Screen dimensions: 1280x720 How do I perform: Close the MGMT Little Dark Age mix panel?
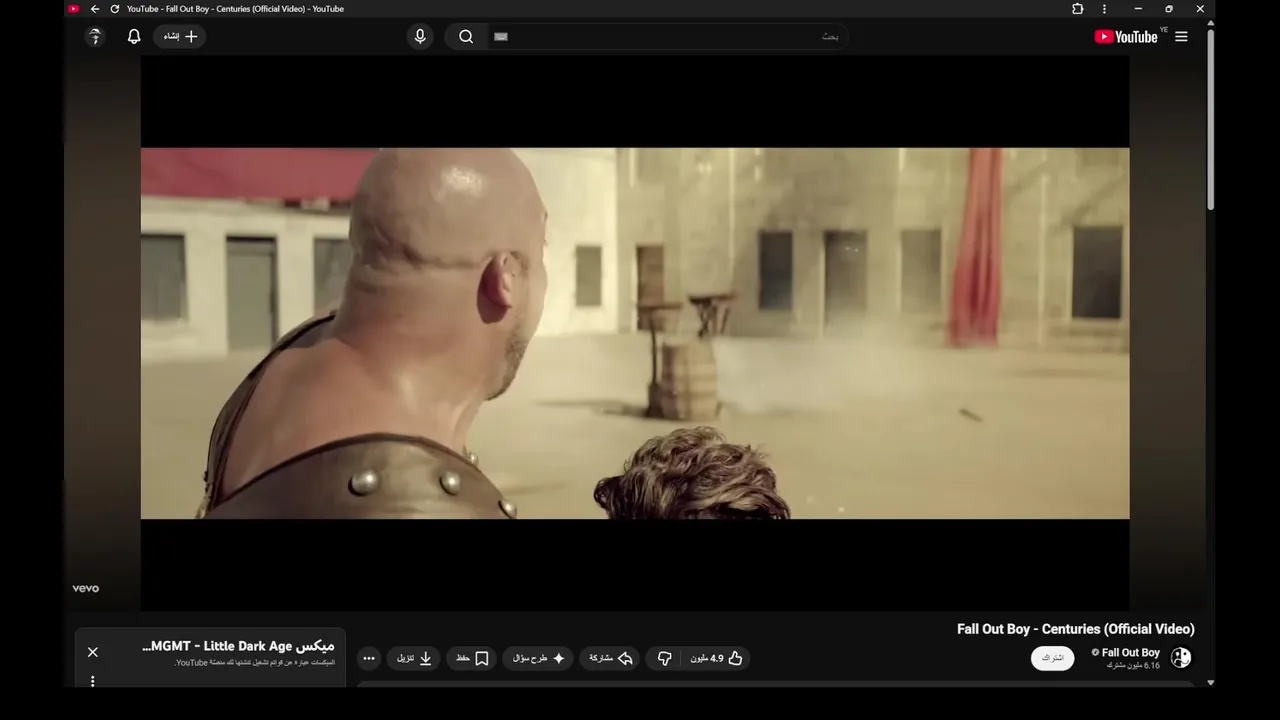click(93, 652)
